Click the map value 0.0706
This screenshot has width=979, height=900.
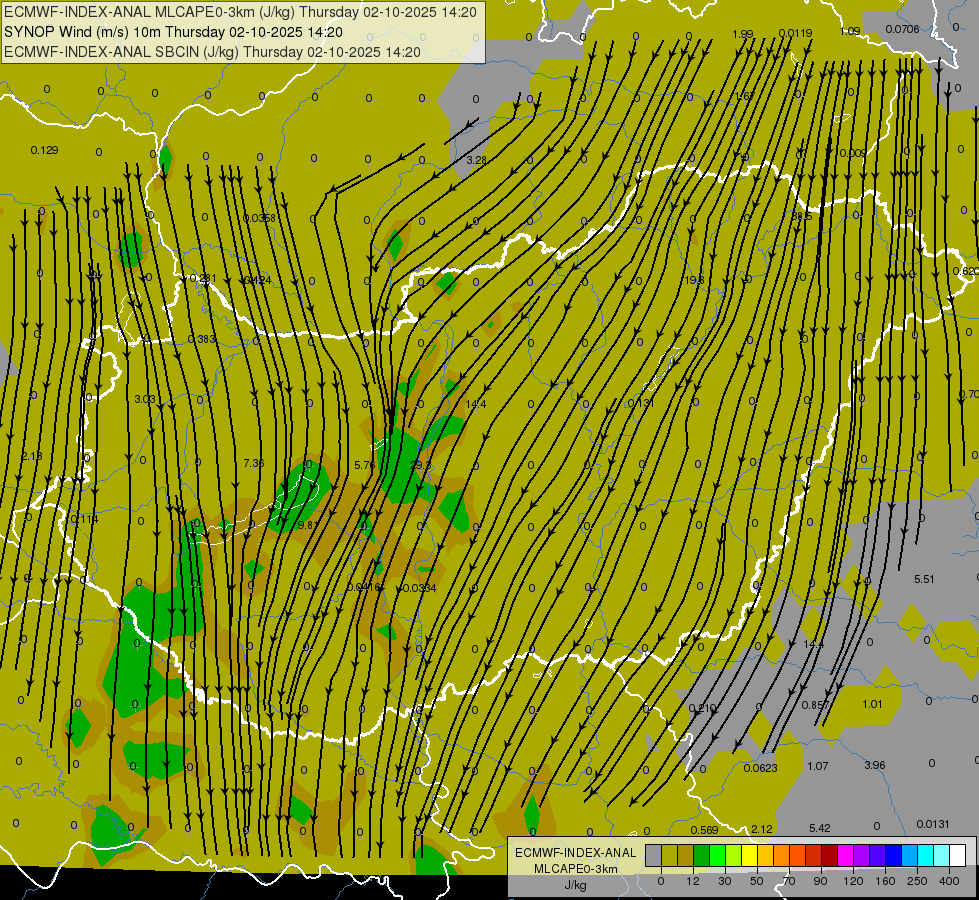coord(902,29)
